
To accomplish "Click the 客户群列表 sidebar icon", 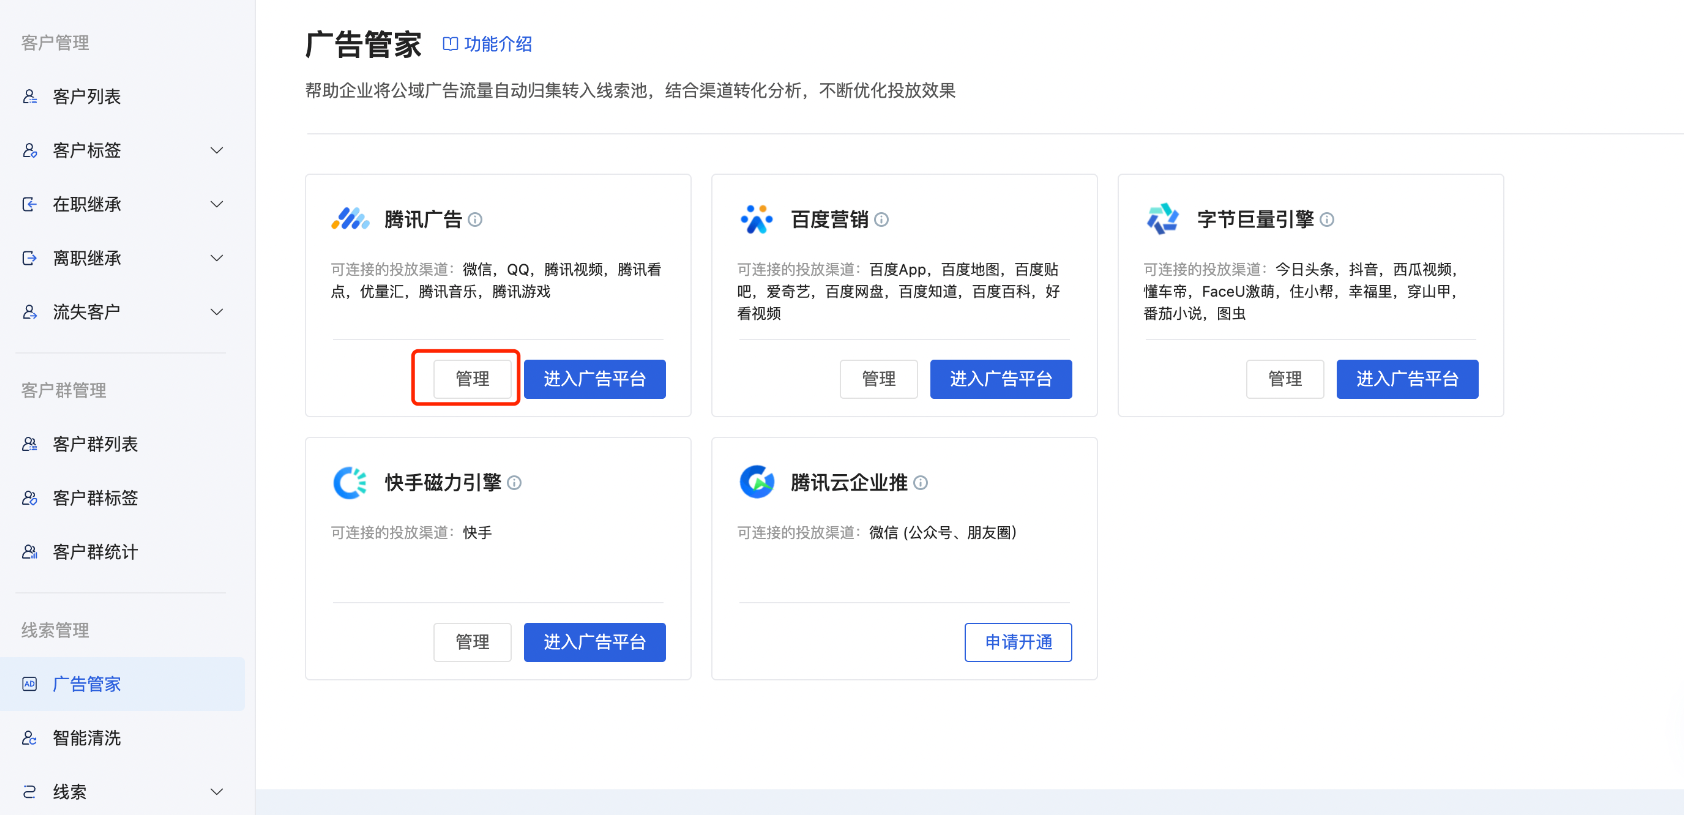I will coord(30,444).
